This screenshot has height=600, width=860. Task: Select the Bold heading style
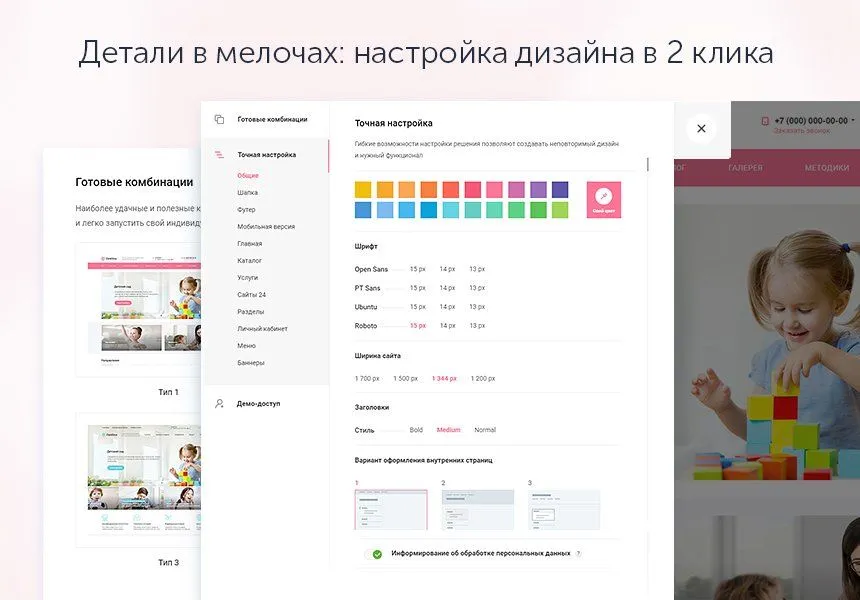click(416, 430)
